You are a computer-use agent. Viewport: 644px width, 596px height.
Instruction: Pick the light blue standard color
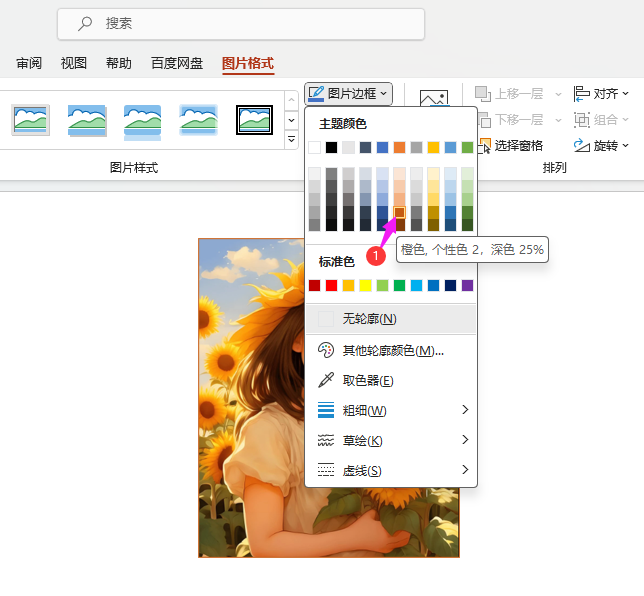[x=416, y=285]
